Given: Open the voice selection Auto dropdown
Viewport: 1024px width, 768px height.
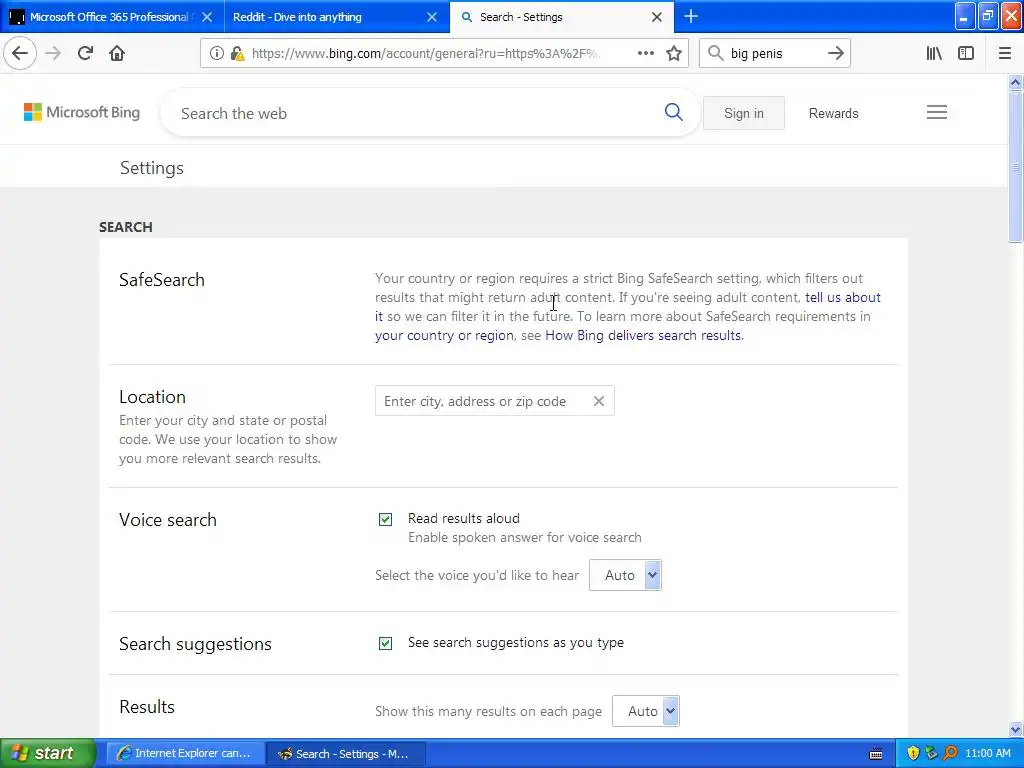Looking at the screenshot, I should (625, 575).
